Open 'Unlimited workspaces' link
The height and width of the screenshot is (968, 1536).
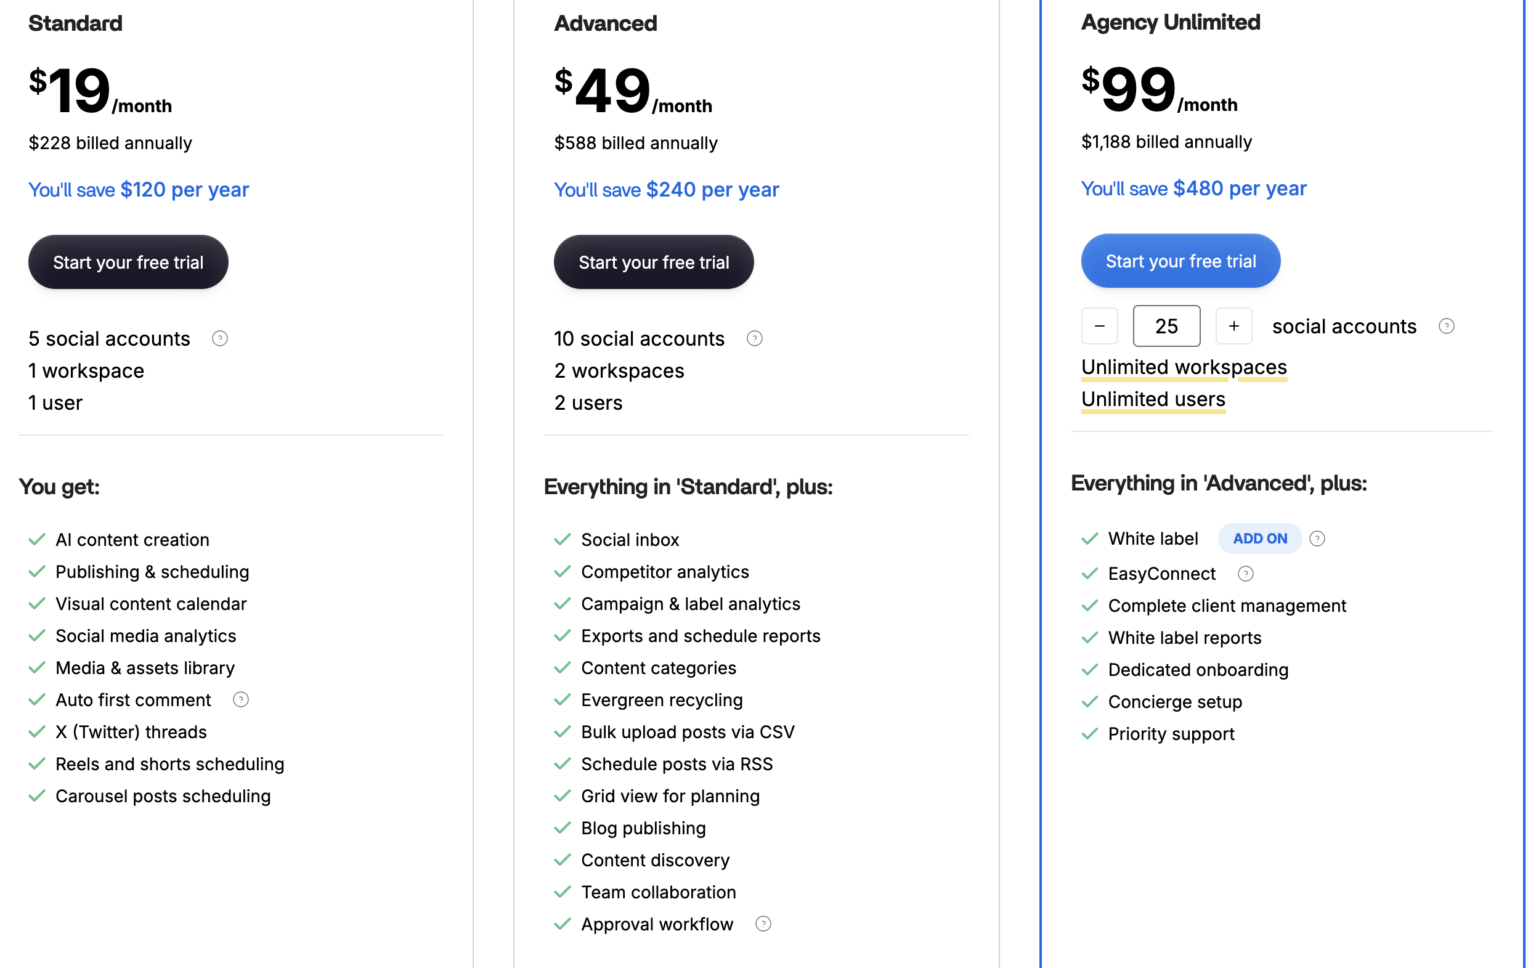coord(1183,367)
